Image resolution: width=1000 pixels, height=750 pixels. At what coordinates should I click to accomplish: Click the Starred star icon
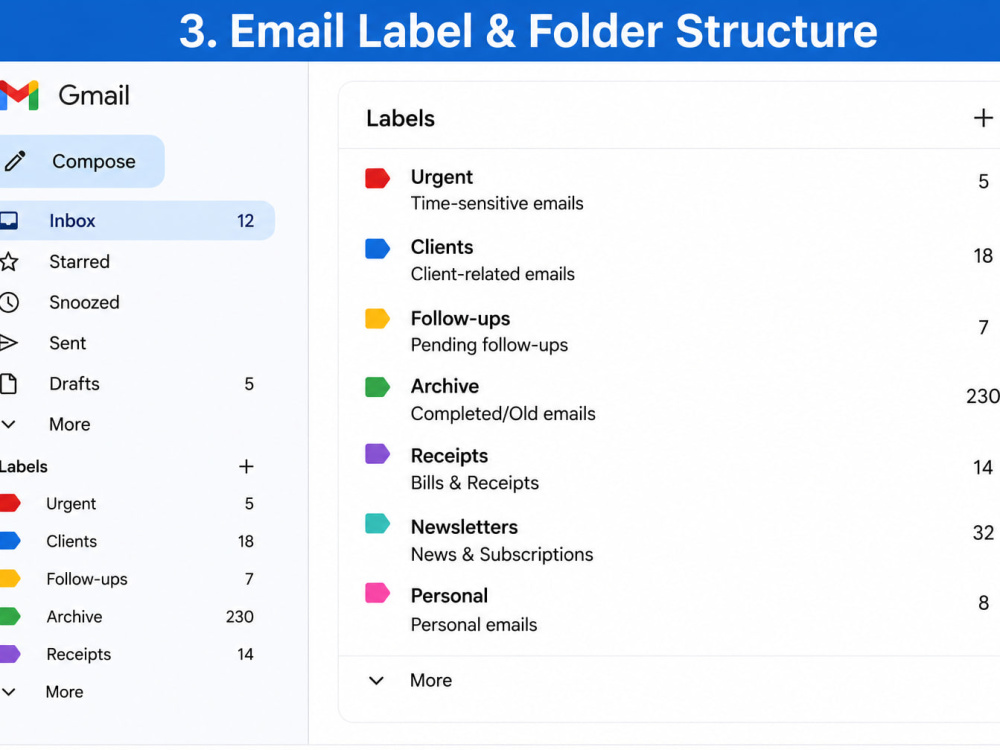(9, 261)
